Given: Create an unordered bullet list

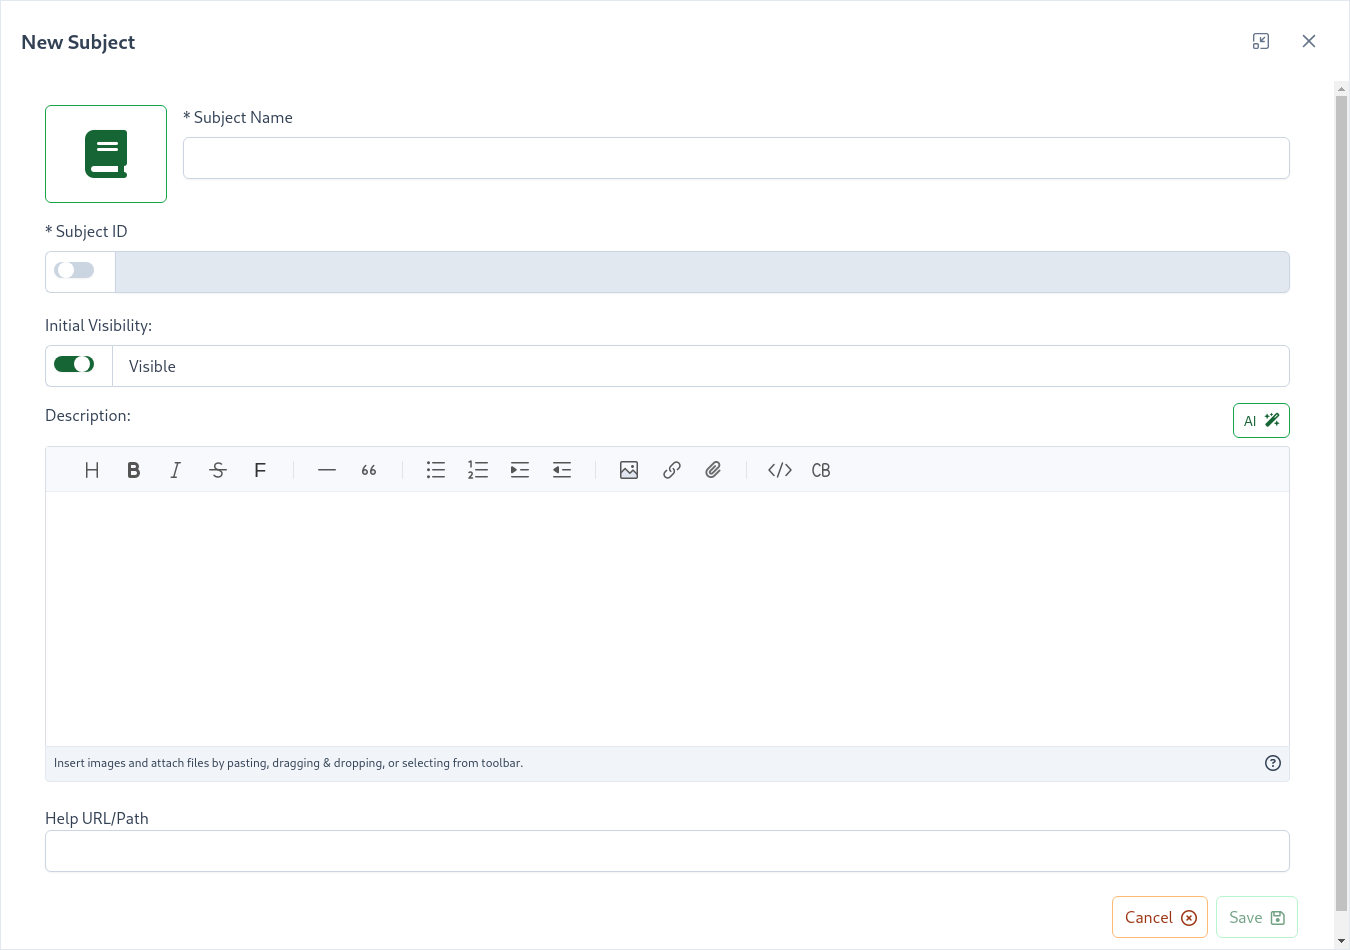Looking at the screenshot, I should tap(436, 470).
